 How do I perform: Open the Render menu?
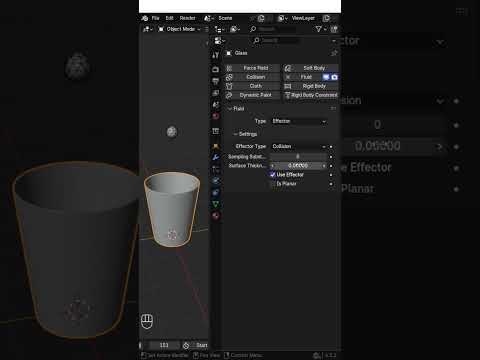tap(187, 18)
